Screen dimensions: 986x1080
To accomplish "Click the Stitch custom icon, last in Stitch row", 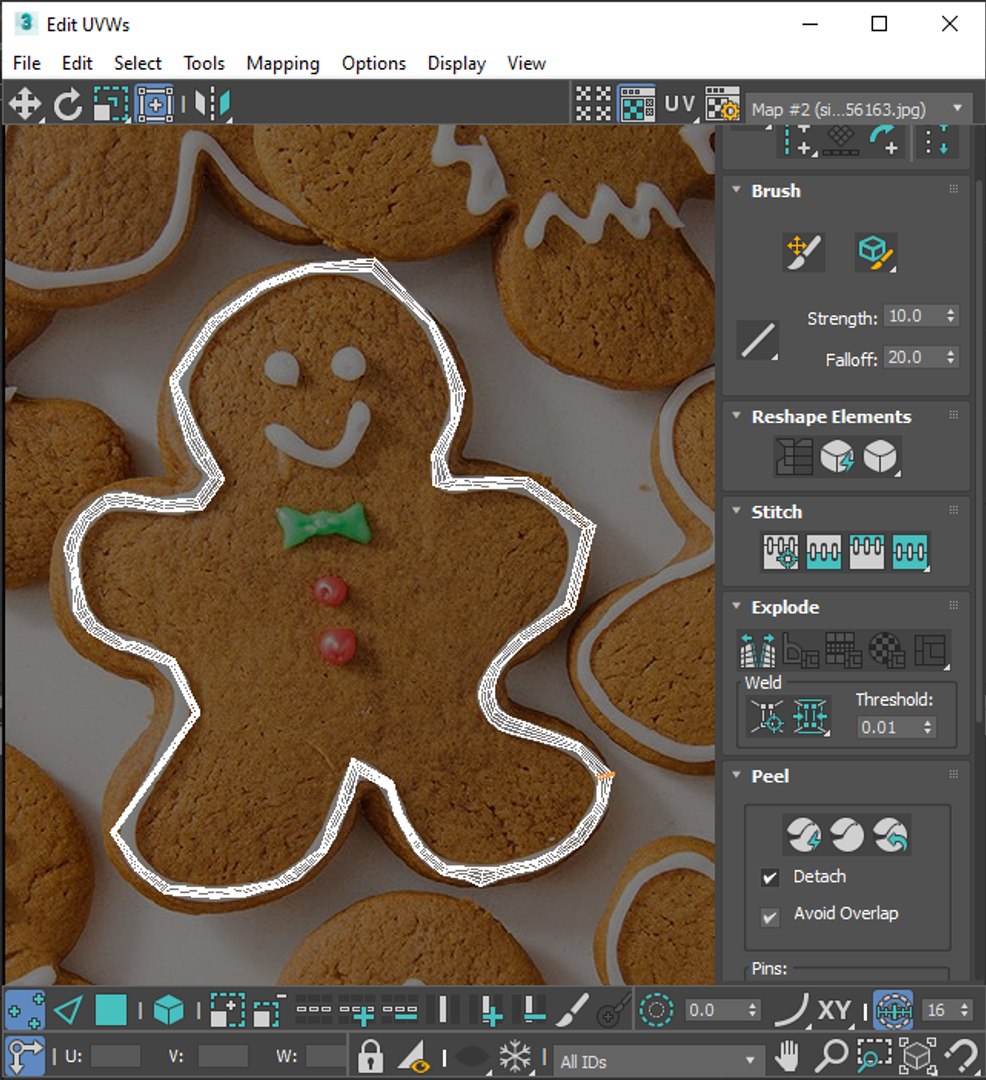I will 910,552.
